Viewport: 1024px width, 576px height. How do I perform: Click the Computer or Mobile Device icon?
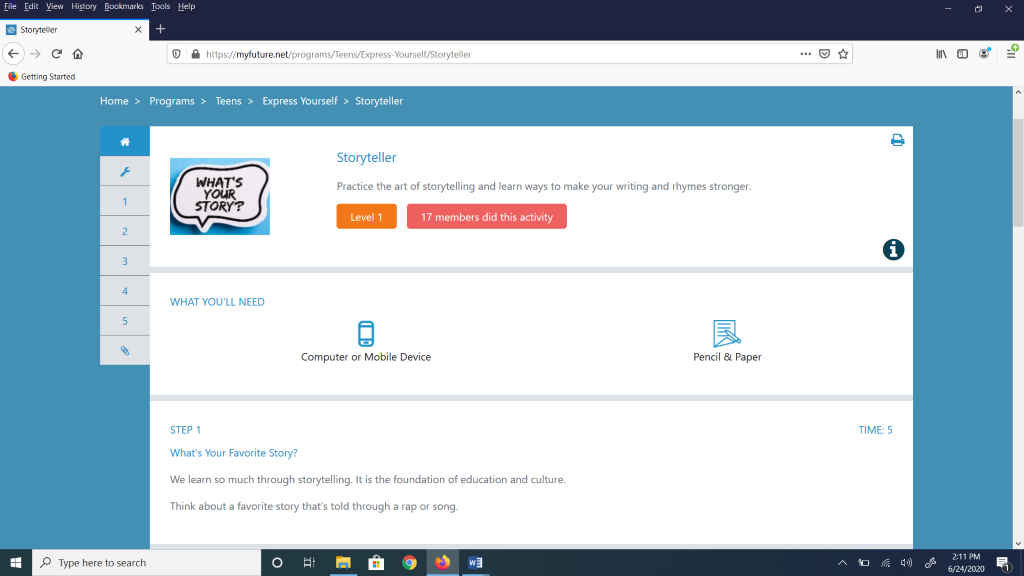366,333
